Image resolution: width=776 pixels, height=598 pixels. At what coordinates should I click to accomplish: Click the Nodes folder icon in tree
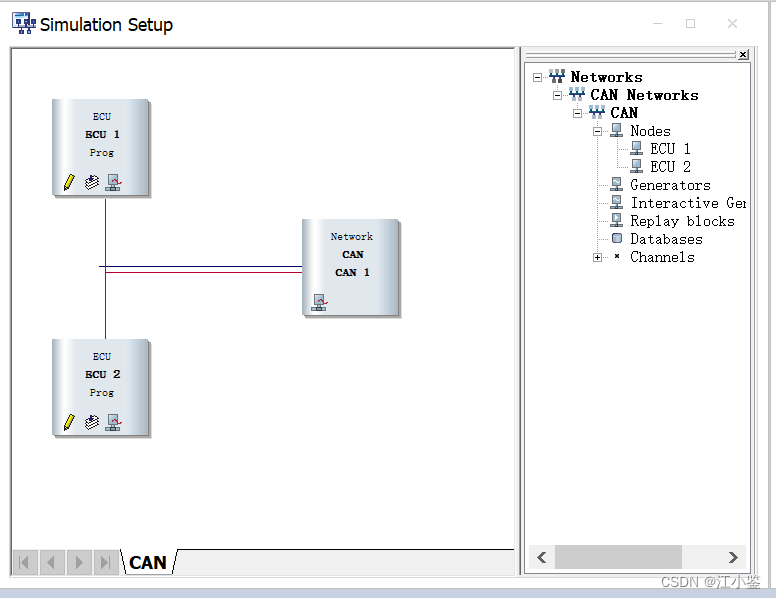coord(616,130)
